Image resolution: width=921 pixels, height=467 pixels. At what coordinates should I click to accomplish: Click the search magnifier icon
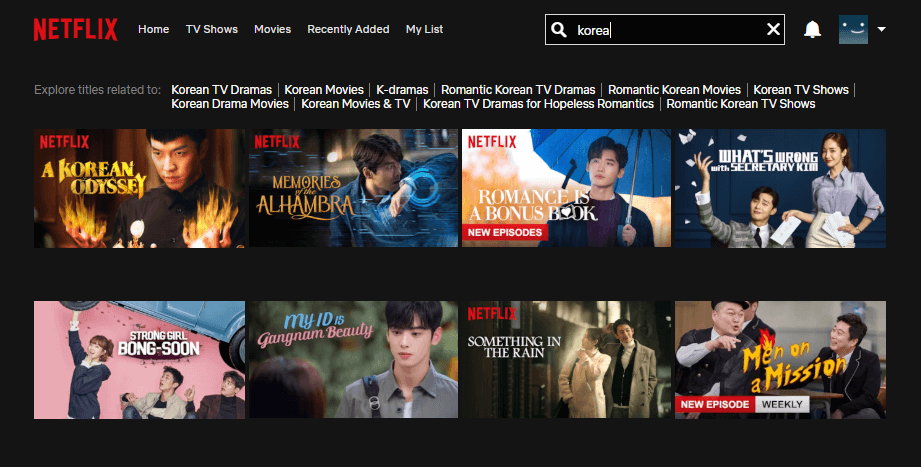click(x=559, y=30)
